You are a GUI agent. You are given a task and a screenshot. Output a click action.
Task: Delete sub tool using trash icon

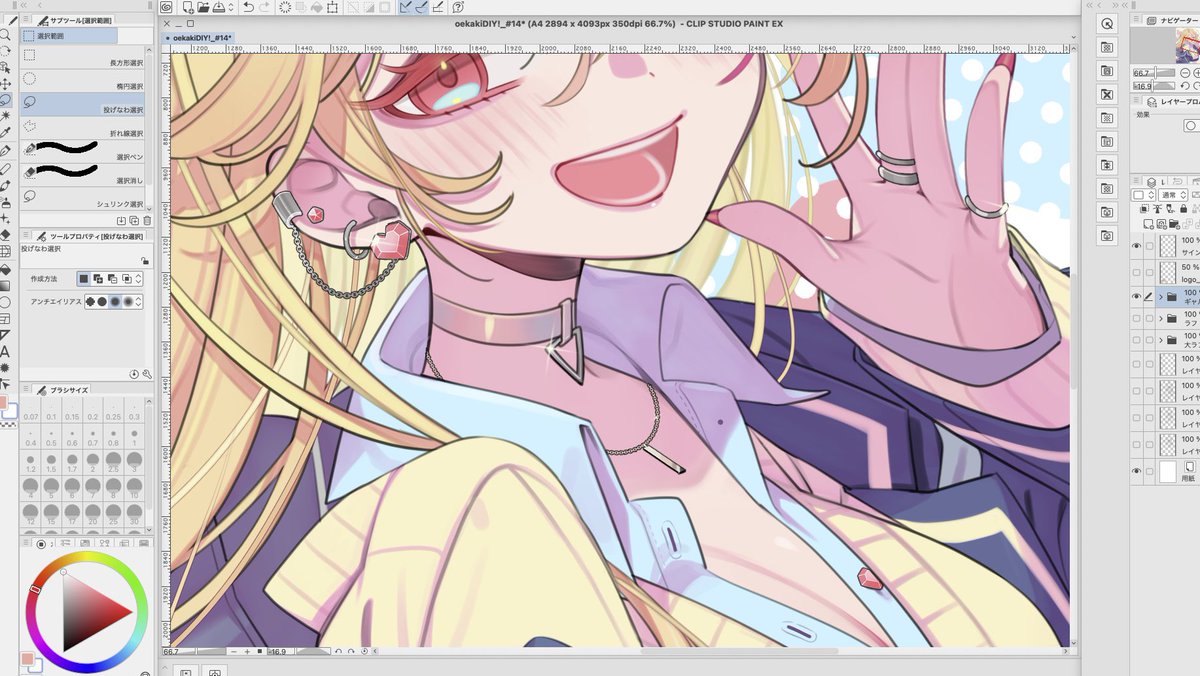(146, 221)
